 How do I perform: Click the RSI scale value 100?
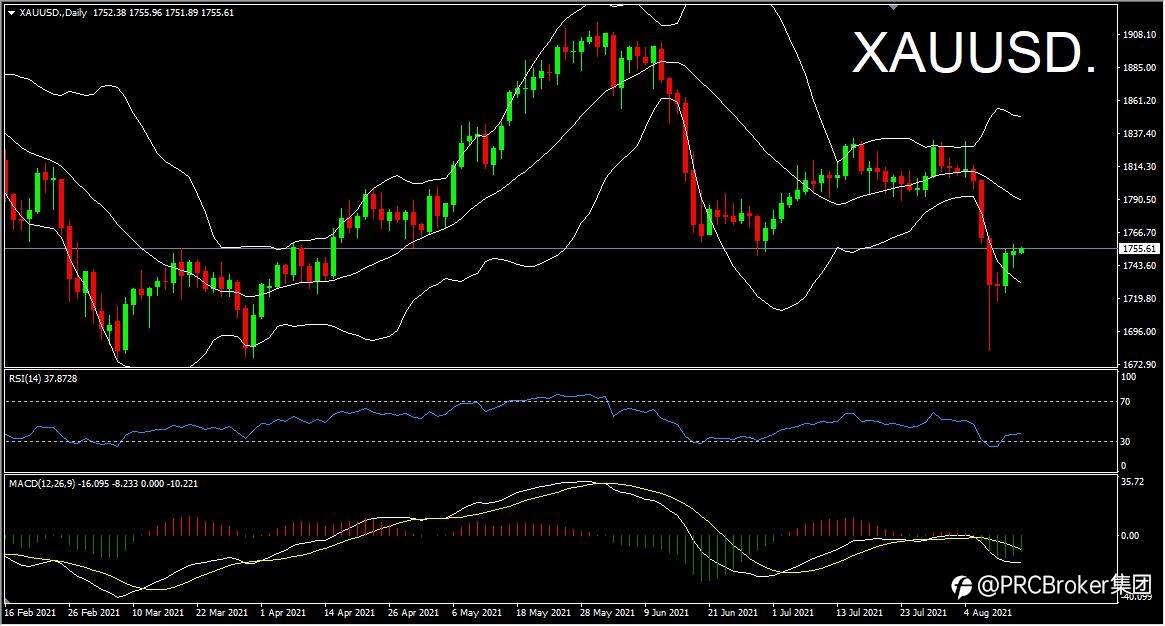(x=1129, y=376)
